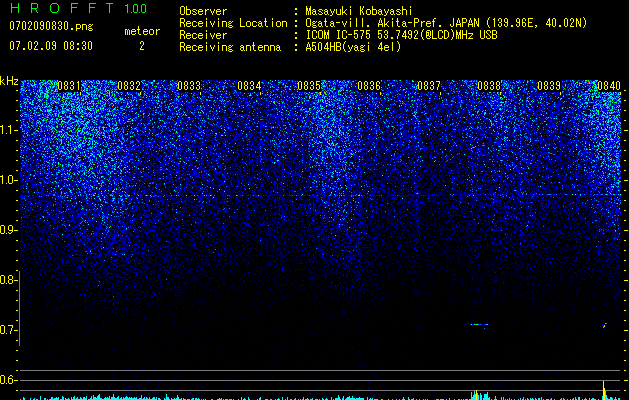629x400 pixels.
Task: Click the 1.1 frequency axis label
Action: click(7, 130)
